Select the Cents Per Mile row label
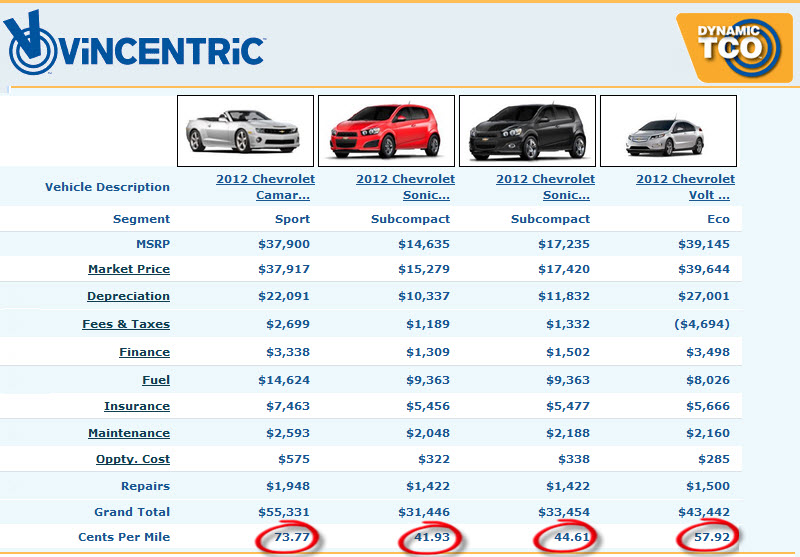This screenshot has height=557, width=800. click(x=124, y=537)
